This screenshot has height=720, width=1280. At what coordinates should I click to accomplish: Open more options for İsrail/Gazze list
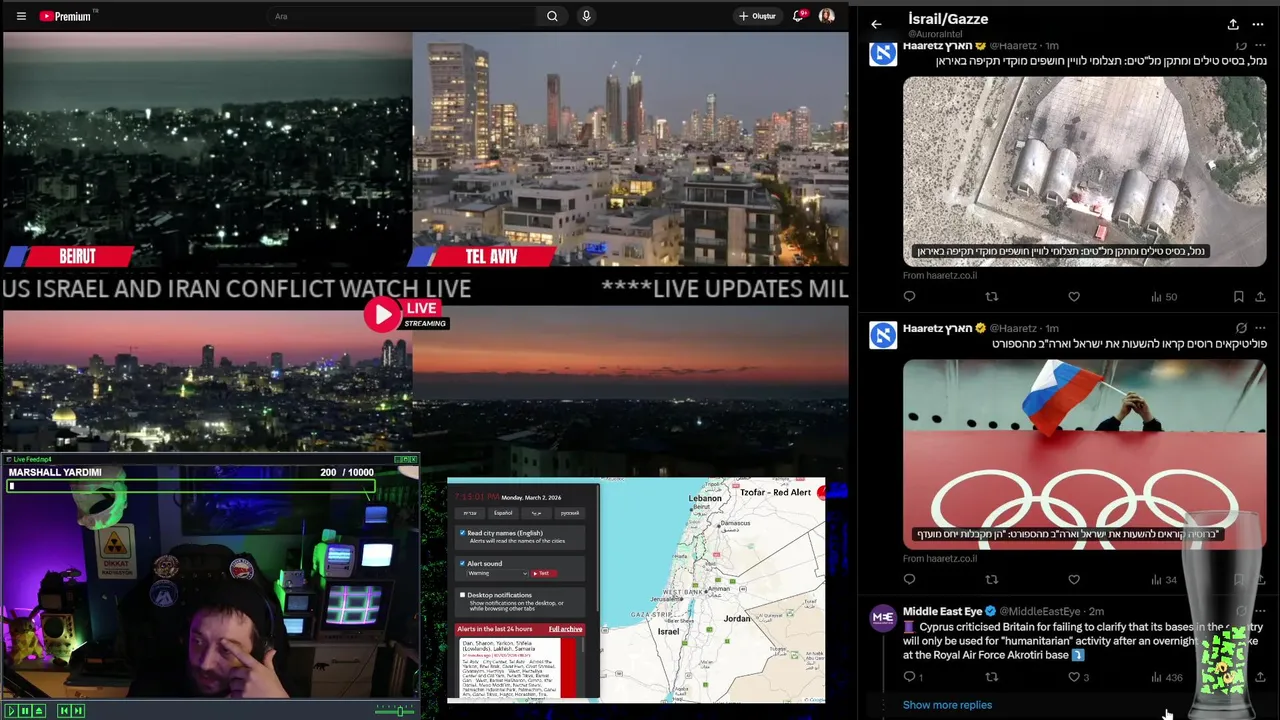(x=1258, y=24)
